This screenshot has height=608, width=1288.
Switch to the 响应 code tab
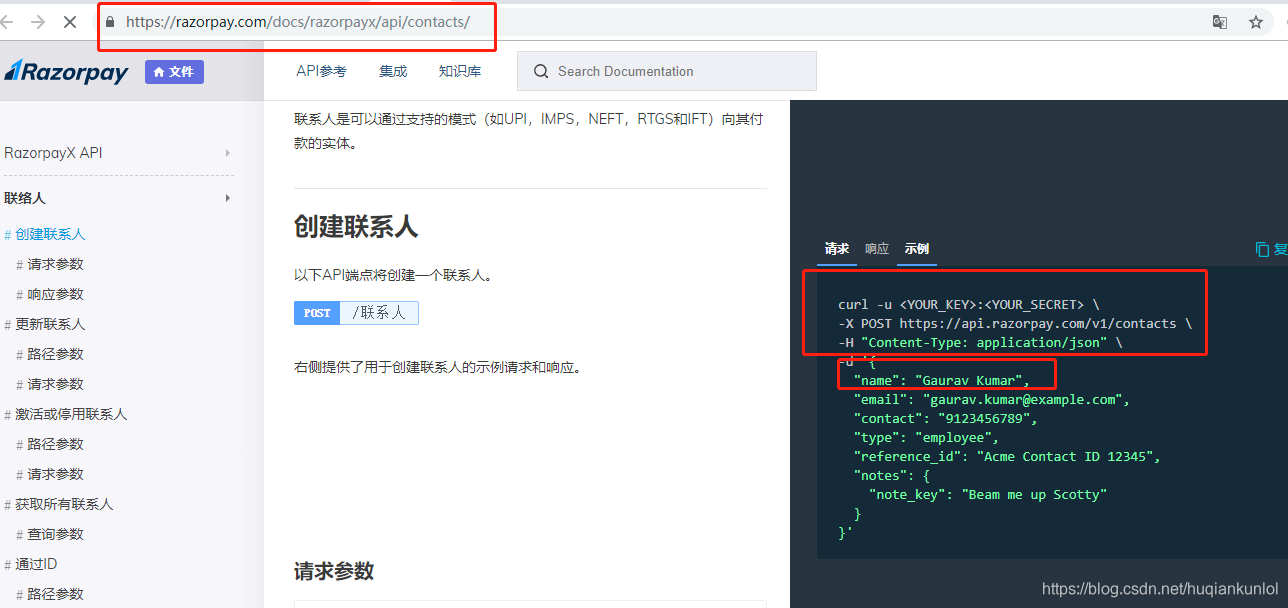point(877,249)
